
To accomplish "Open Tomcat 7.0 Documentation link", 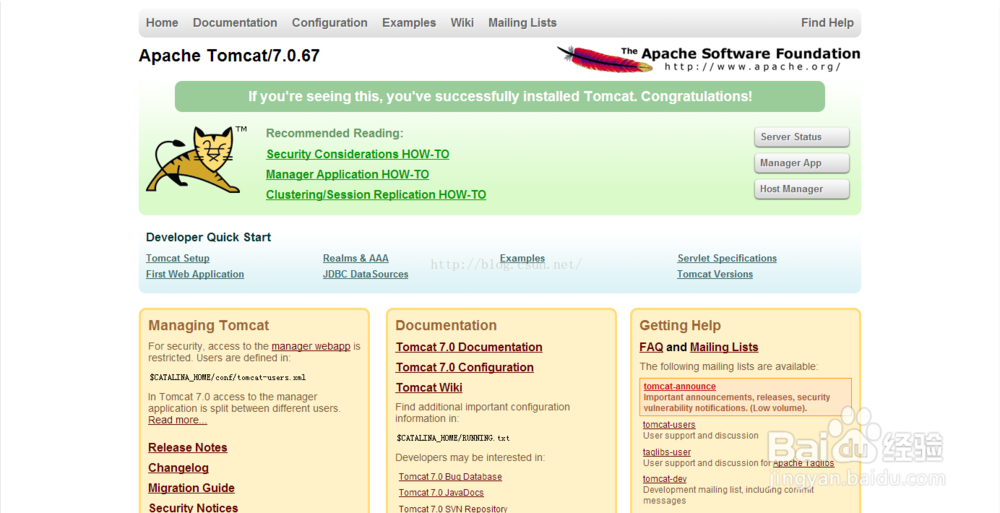I will coord(469,347).
